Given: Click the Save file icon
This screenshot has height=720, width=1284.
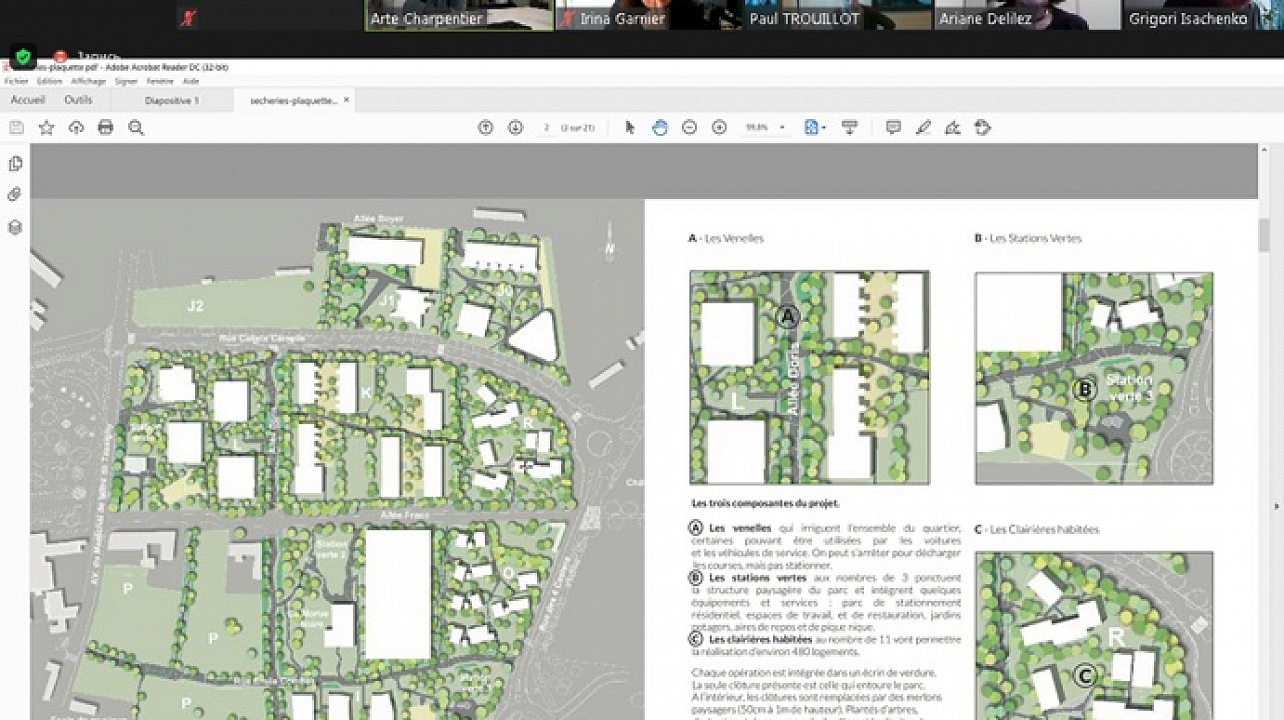Looking at the screenshot, I should tap(16, 127).
